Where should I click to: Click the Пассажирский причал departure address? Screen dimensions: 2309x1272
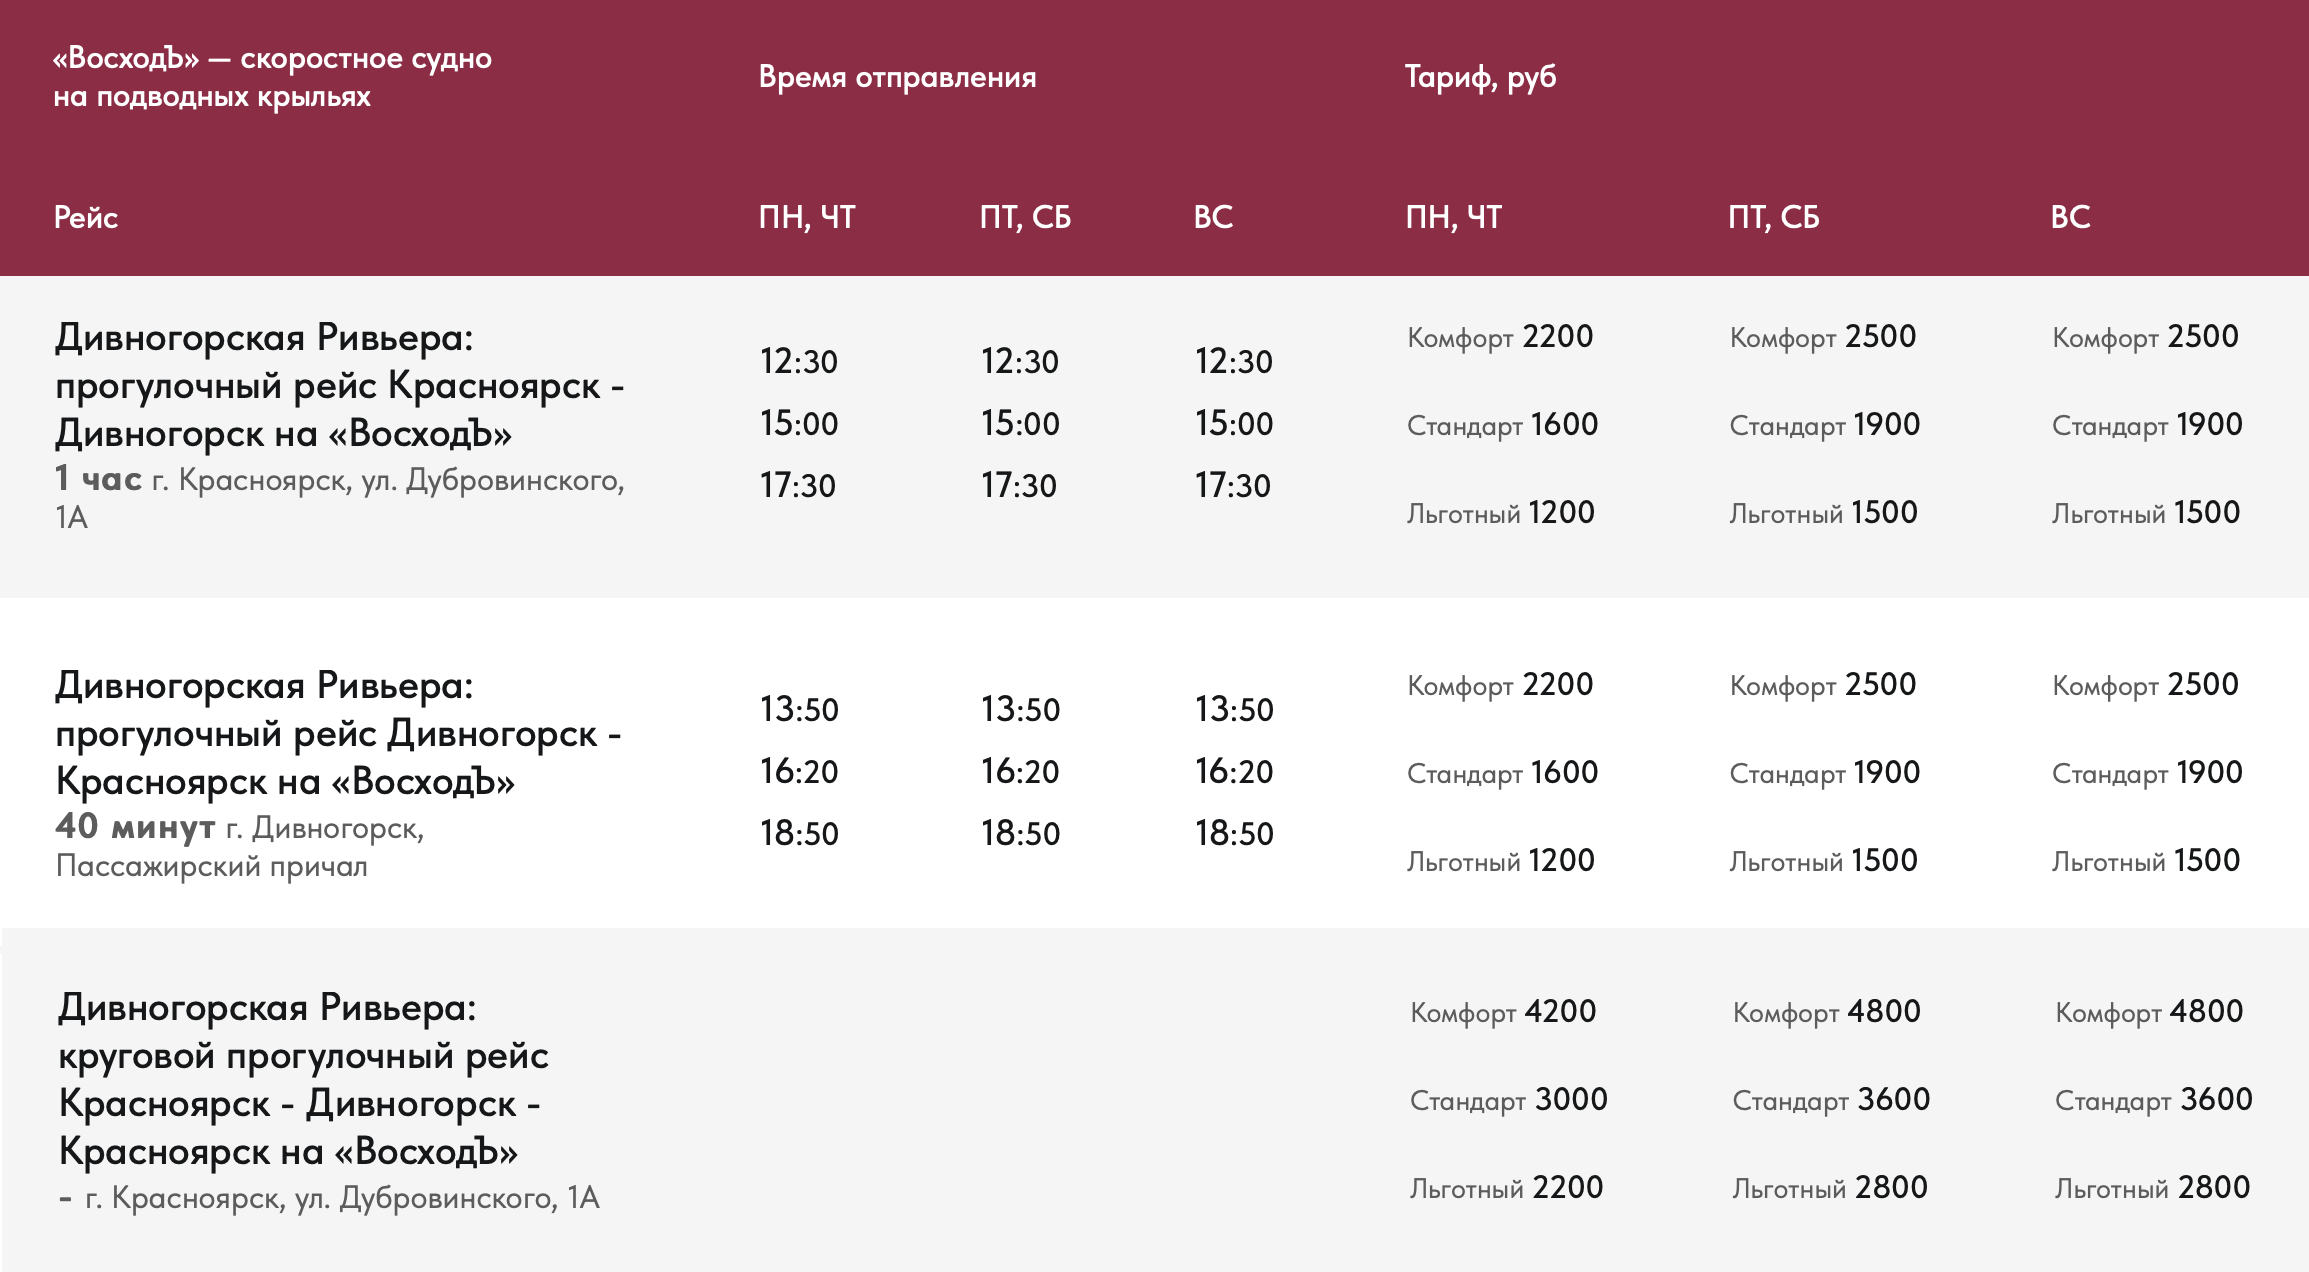pos(212,866)
